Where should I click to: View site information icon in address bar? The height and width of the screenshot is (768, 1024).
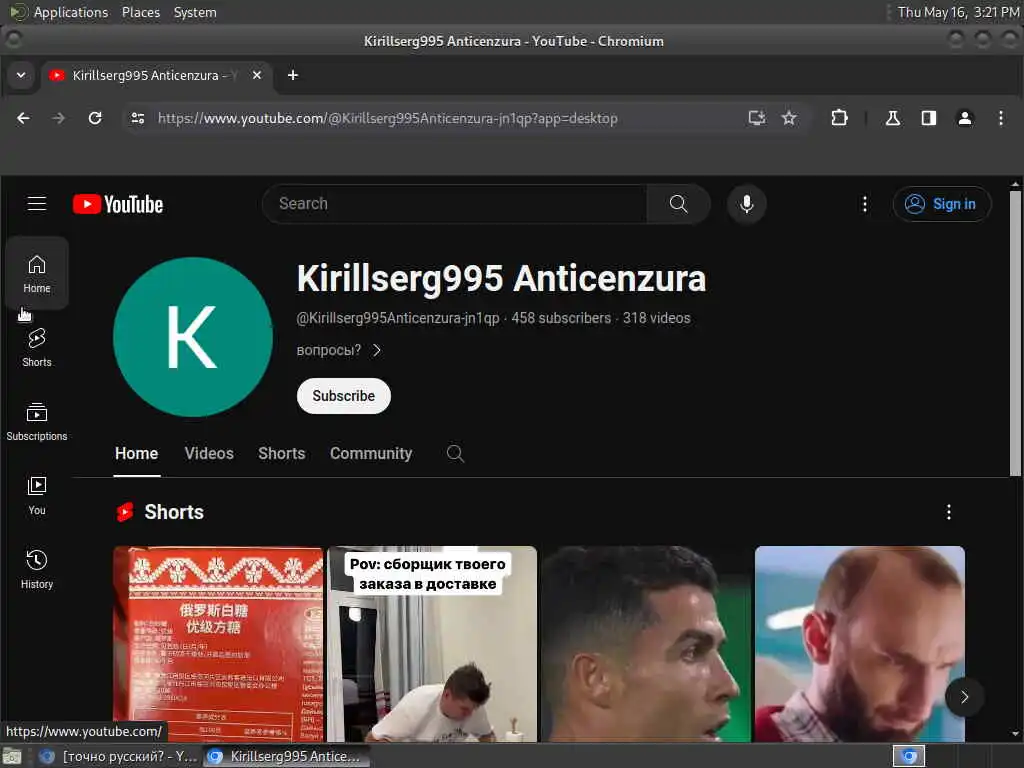[138, 118]
